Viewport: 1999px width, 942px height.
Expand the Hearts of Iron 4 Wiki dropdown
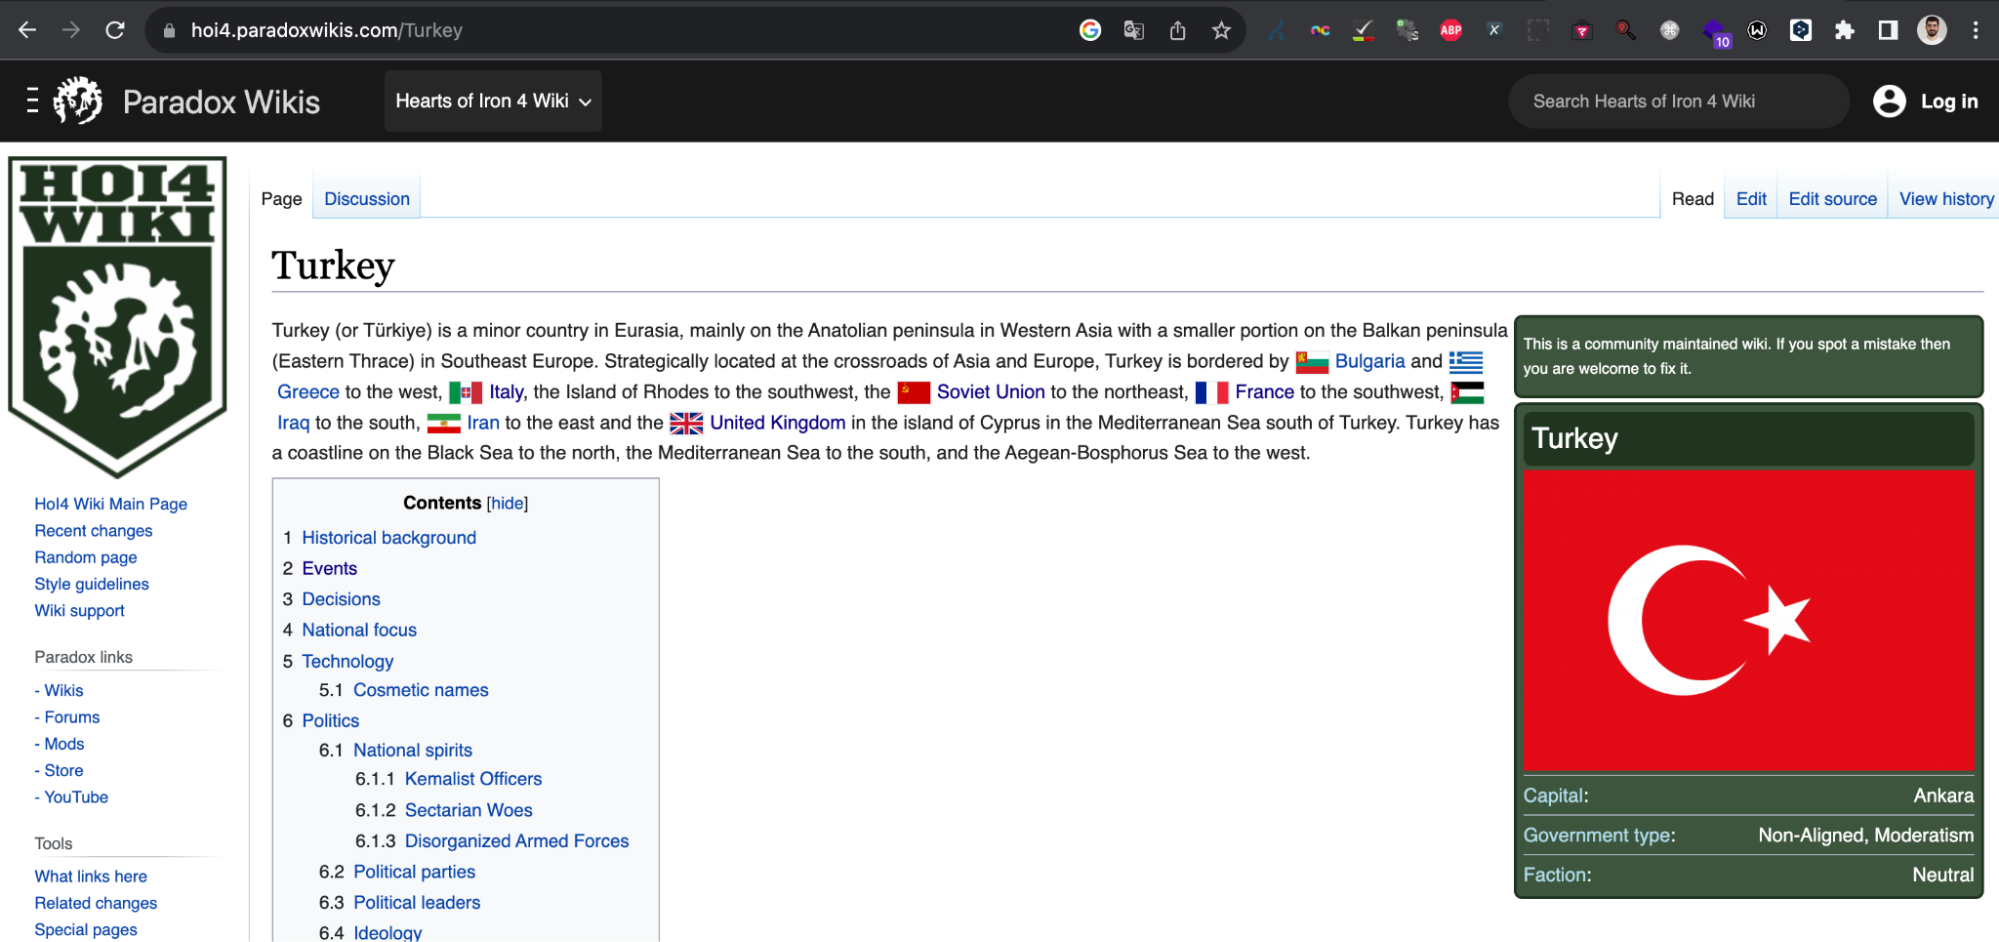pyautogui.click(x=493, y=101)
